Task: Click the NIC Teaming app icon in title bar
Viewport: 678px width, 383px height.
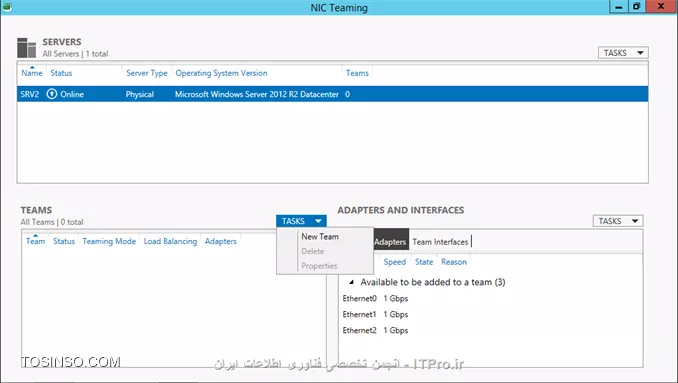Action: click(x=6, y=6)
